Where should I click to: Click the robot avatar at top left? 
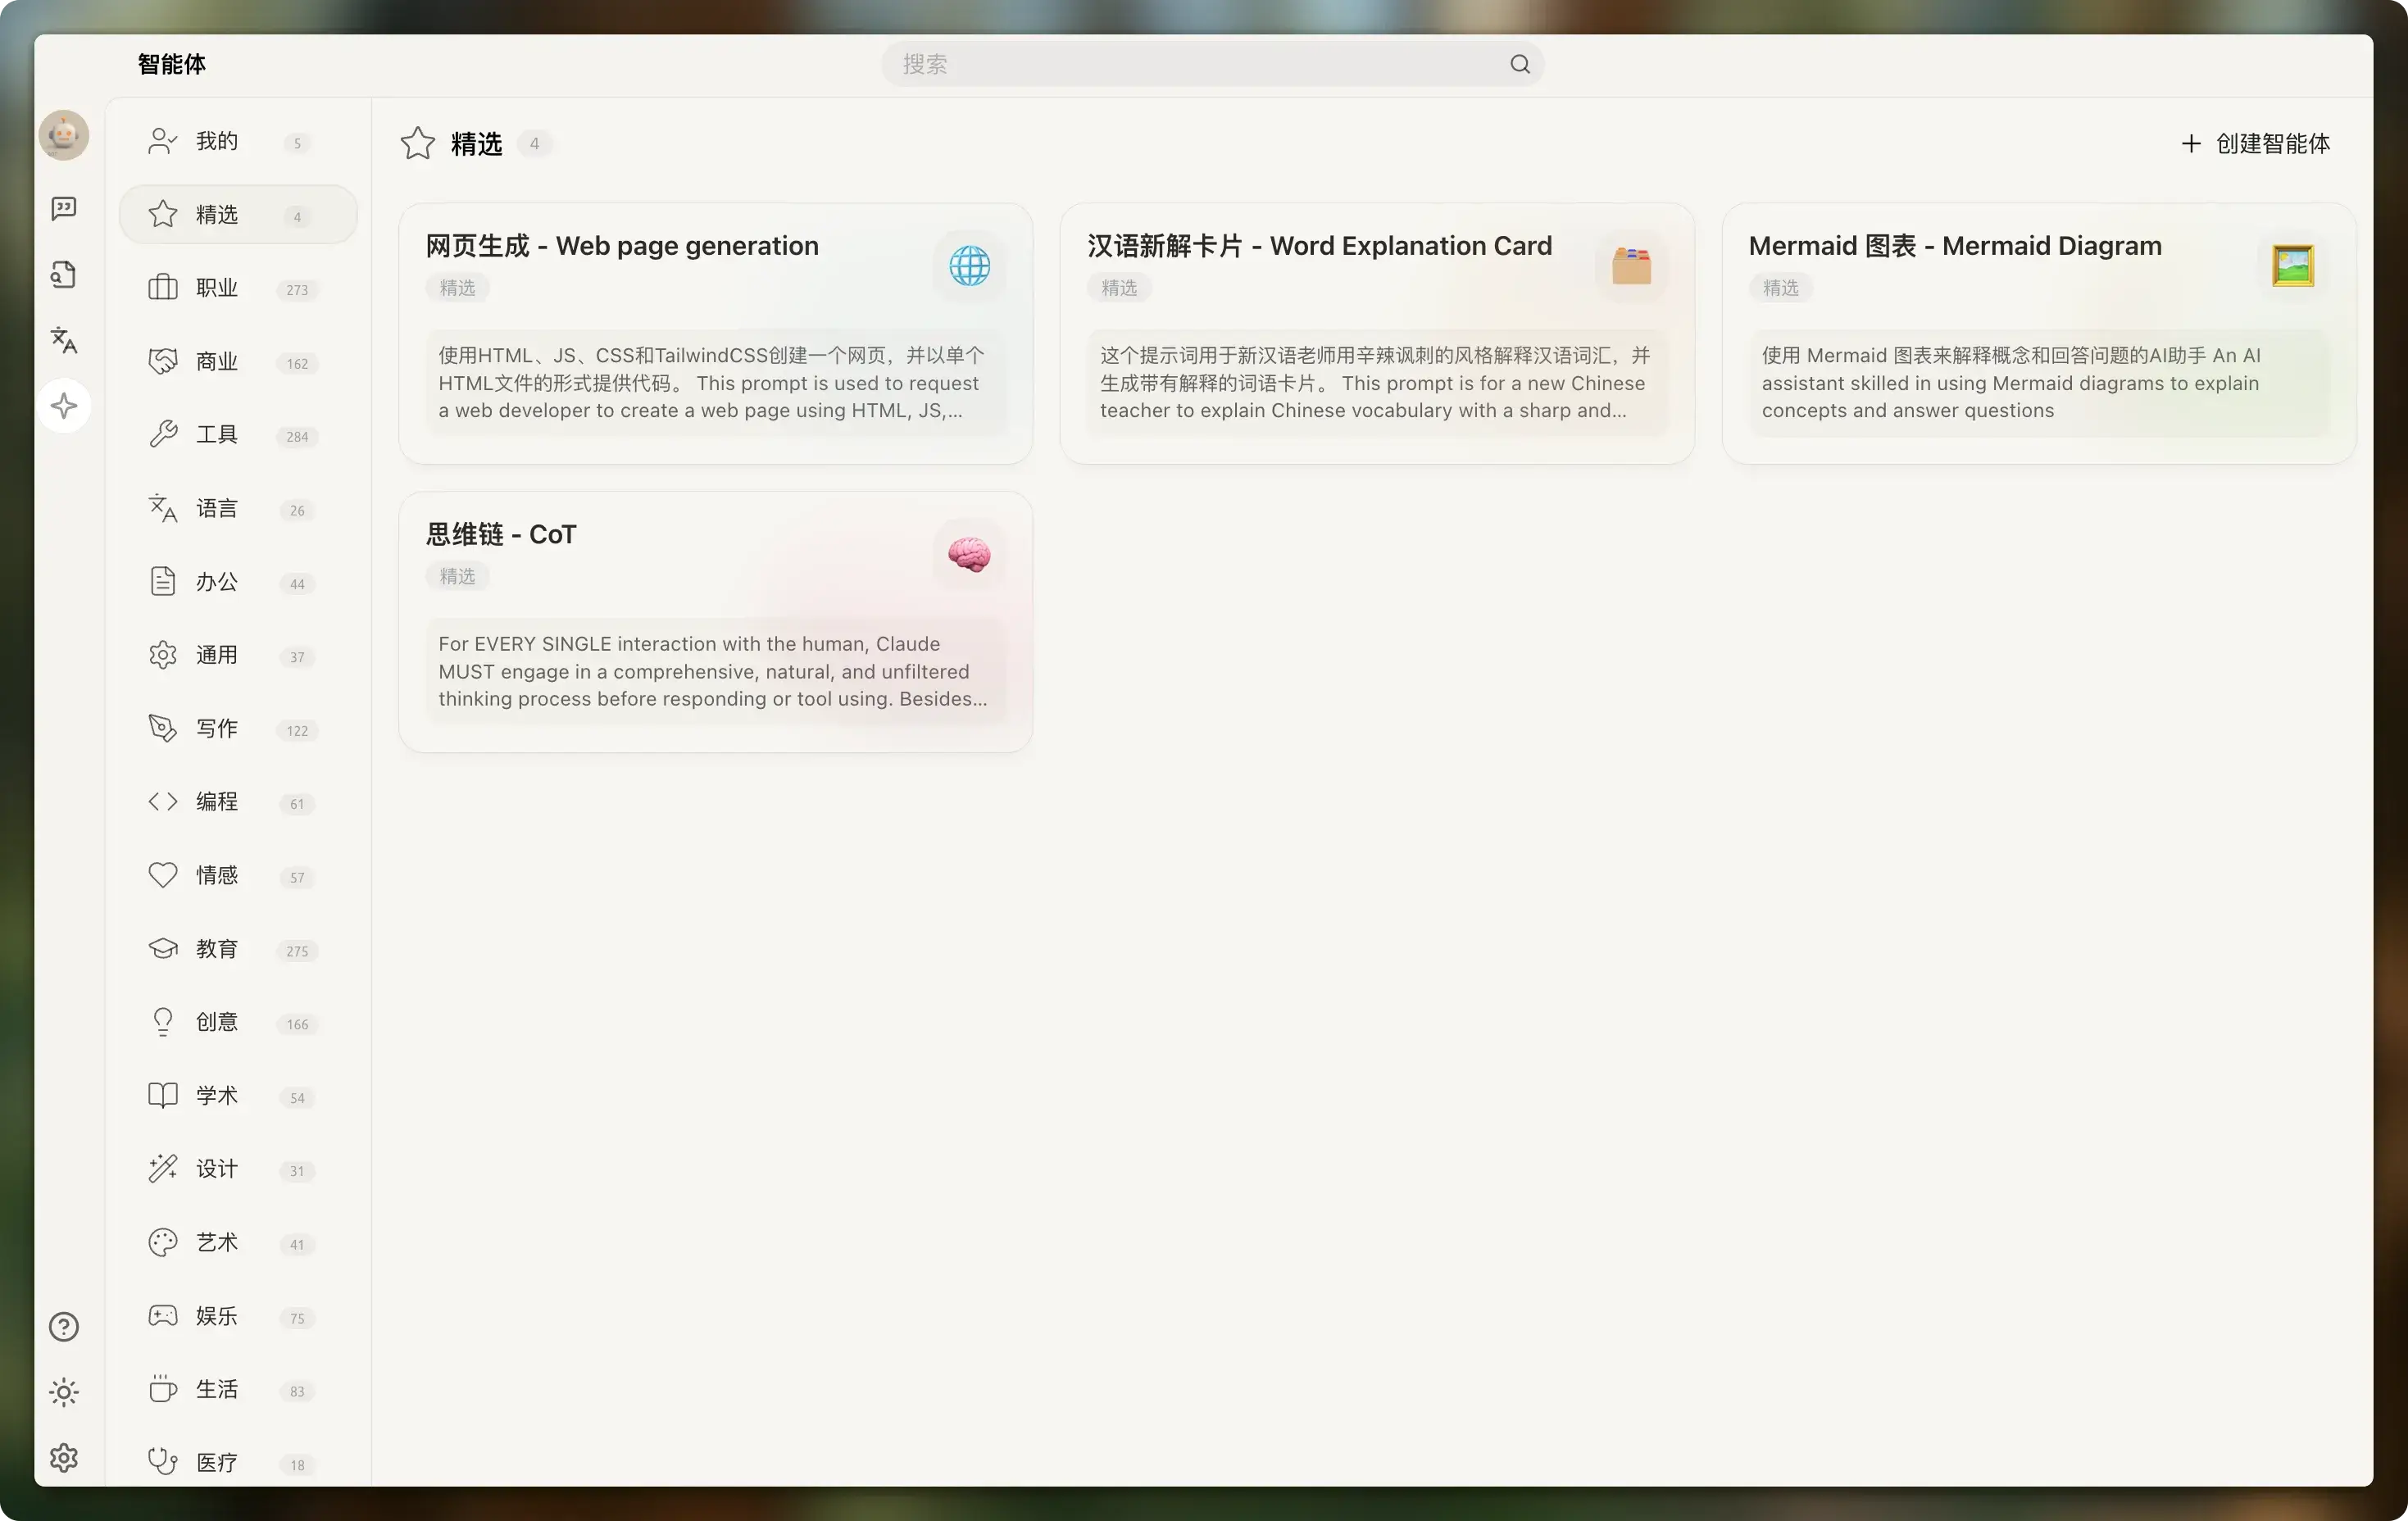pyautogui.click(x=64, y=135)
